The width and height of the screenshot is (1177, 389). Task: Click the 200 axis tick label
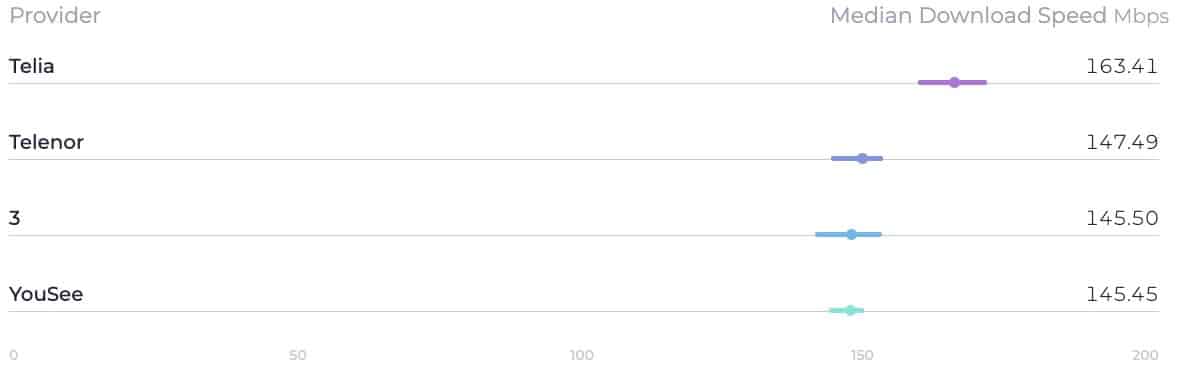[1145, 354]
